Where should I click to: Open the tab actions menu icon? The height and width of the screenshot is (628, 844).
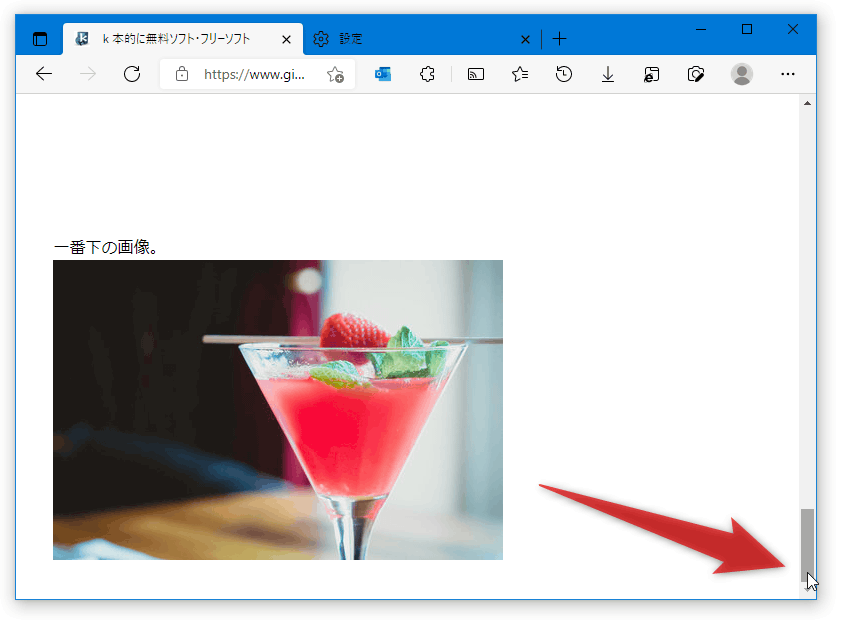click(40, 39)
